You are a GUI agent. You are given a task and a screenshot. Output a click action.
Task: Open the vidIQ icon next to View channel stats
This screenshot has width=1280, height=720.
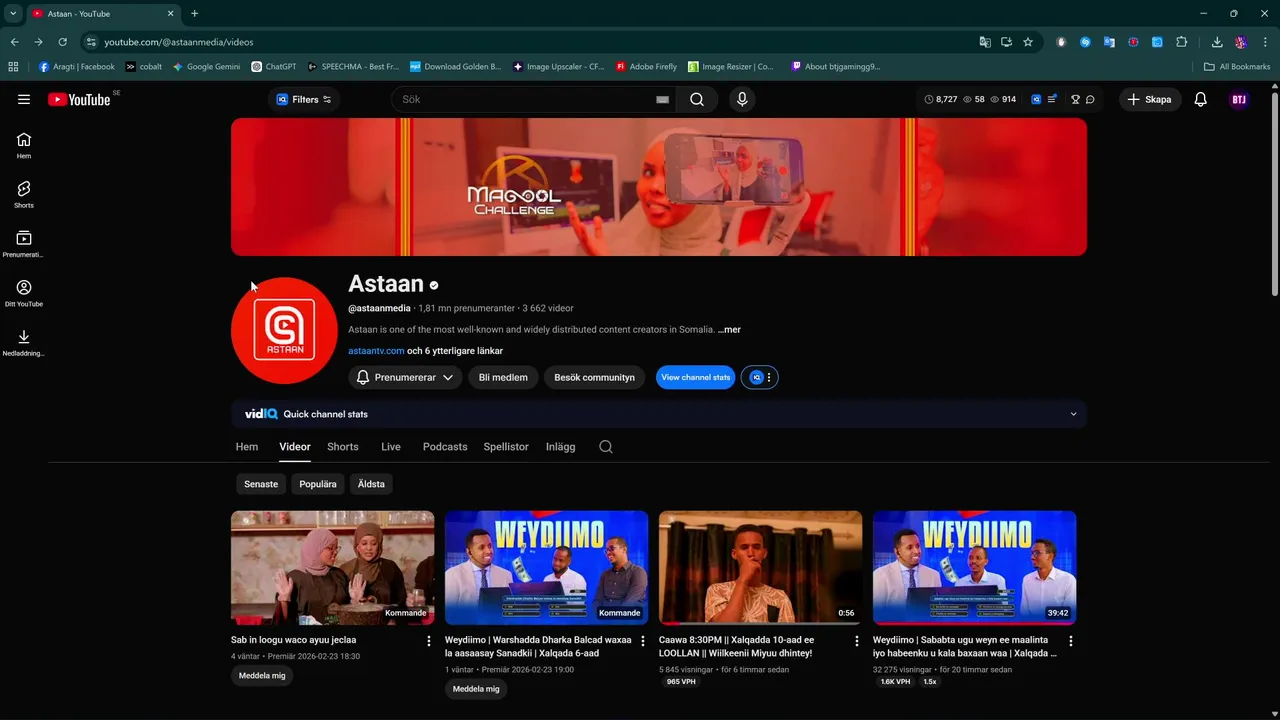[x=759, y=377]
